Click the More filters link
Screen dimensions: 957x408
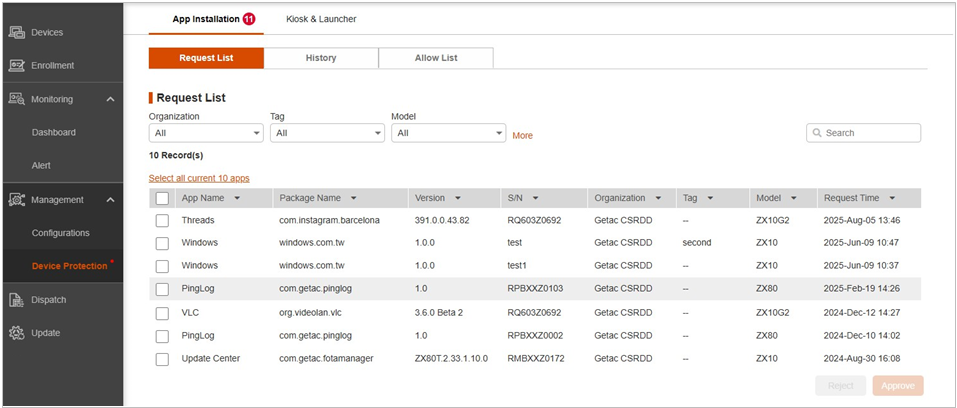522,135
